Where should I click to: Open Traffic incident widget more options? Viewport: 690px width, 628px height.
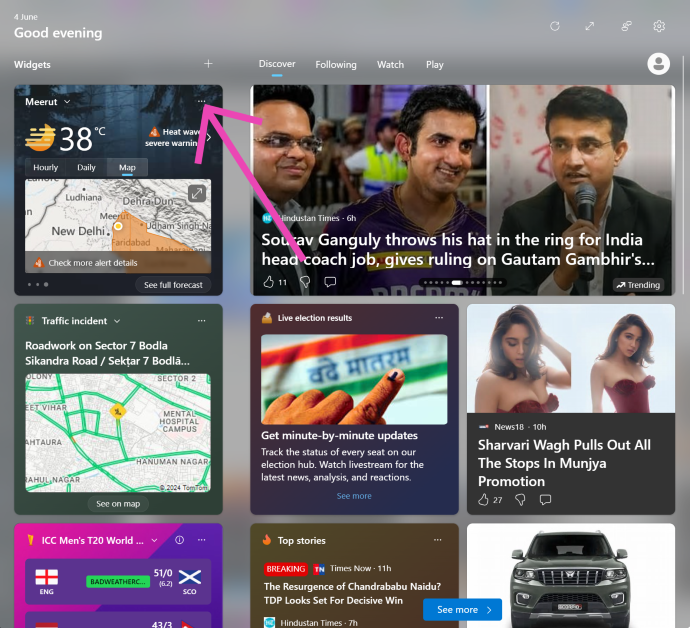202,320
